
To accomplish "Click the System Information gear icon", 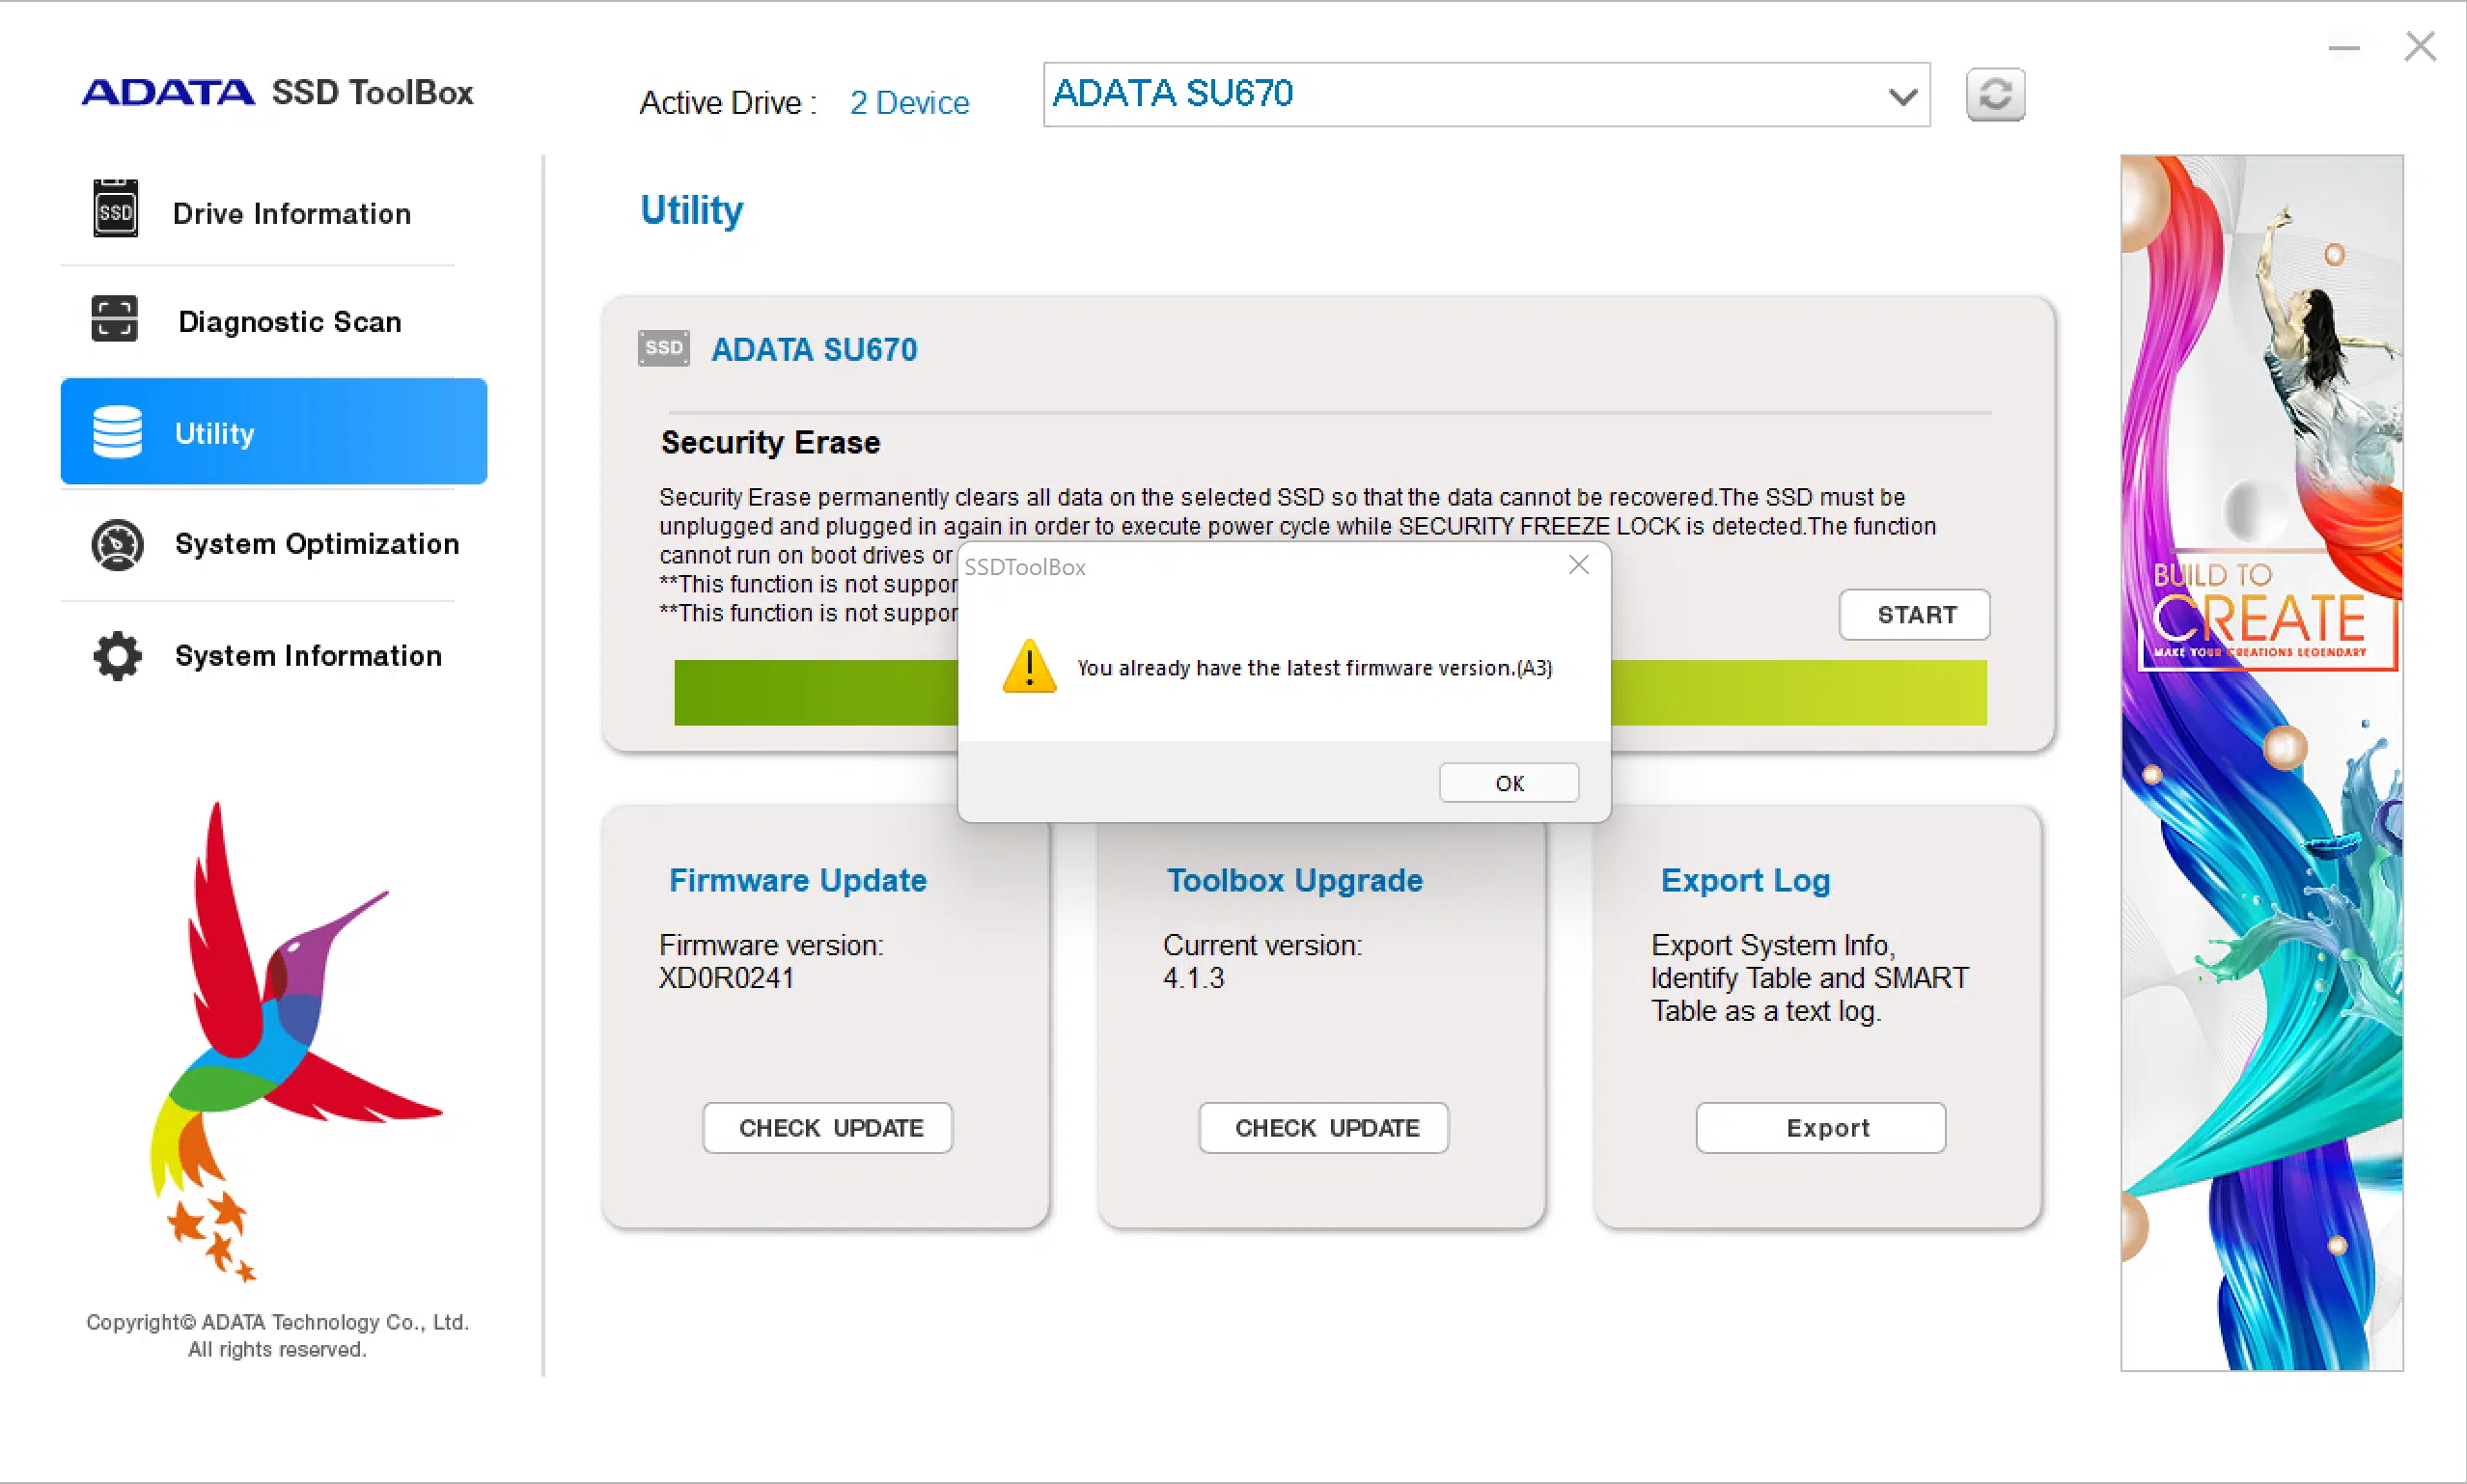I will (x=117, y=656).
